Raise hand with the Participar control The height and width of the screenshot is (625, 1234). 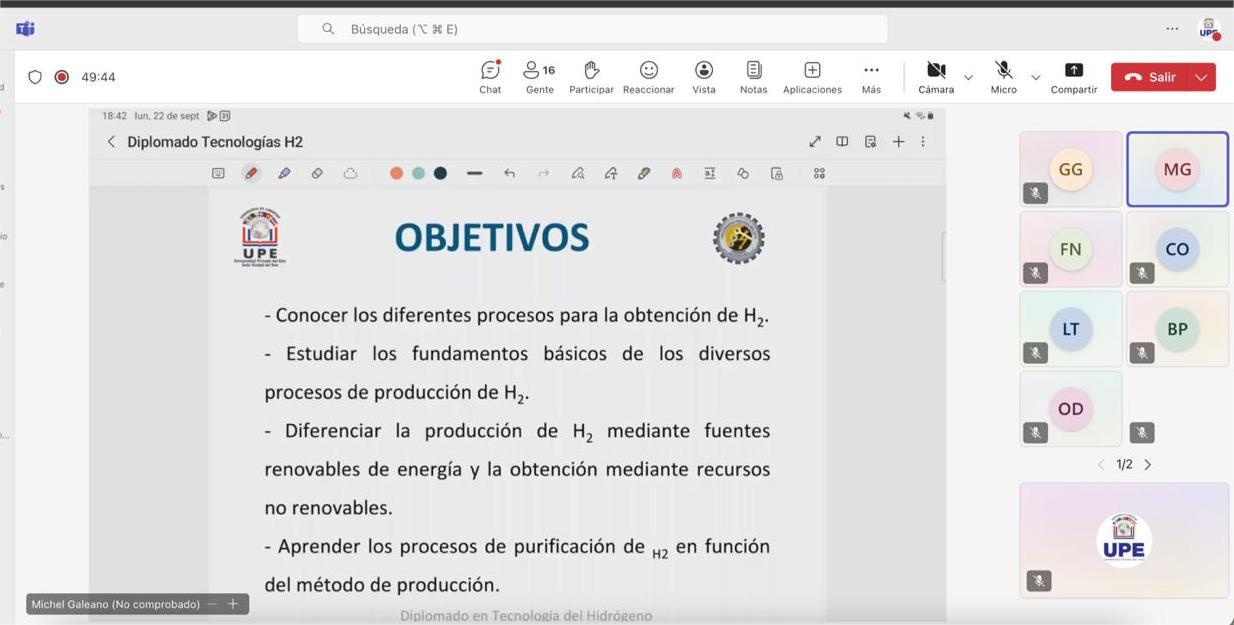pos(591,76)
